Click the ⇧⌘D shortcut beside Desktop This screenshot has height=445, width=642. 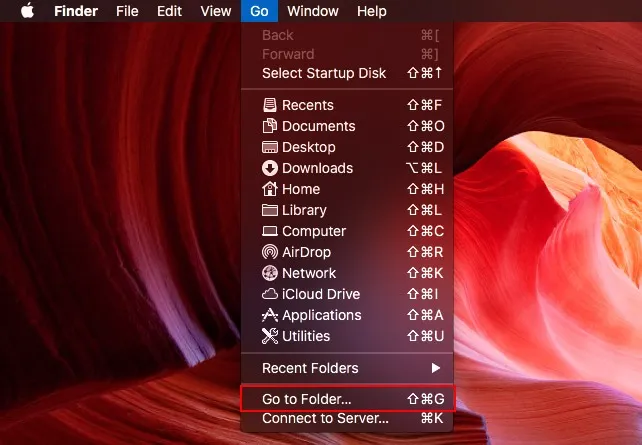coord(425,147)
